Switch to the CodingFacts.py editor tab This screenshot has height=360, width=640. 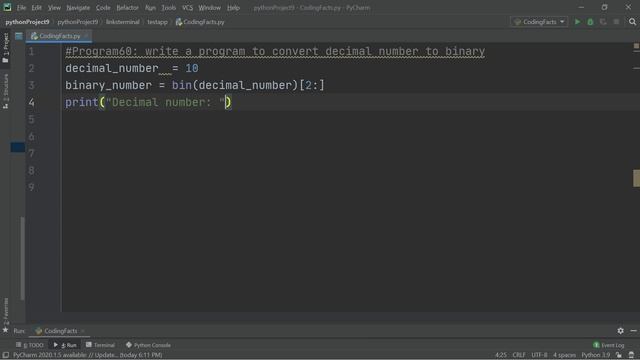coord(58,36)
